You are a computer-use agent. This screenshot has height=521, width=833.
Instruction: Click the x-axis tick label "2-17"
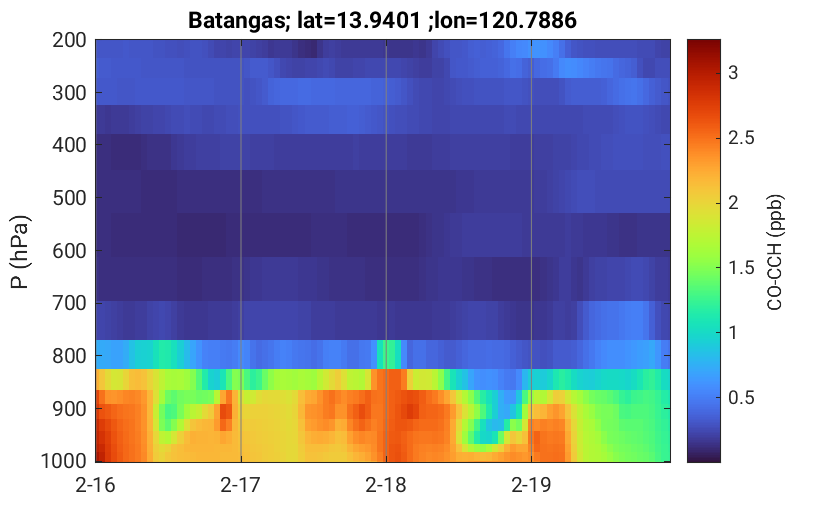click(241, 485)
